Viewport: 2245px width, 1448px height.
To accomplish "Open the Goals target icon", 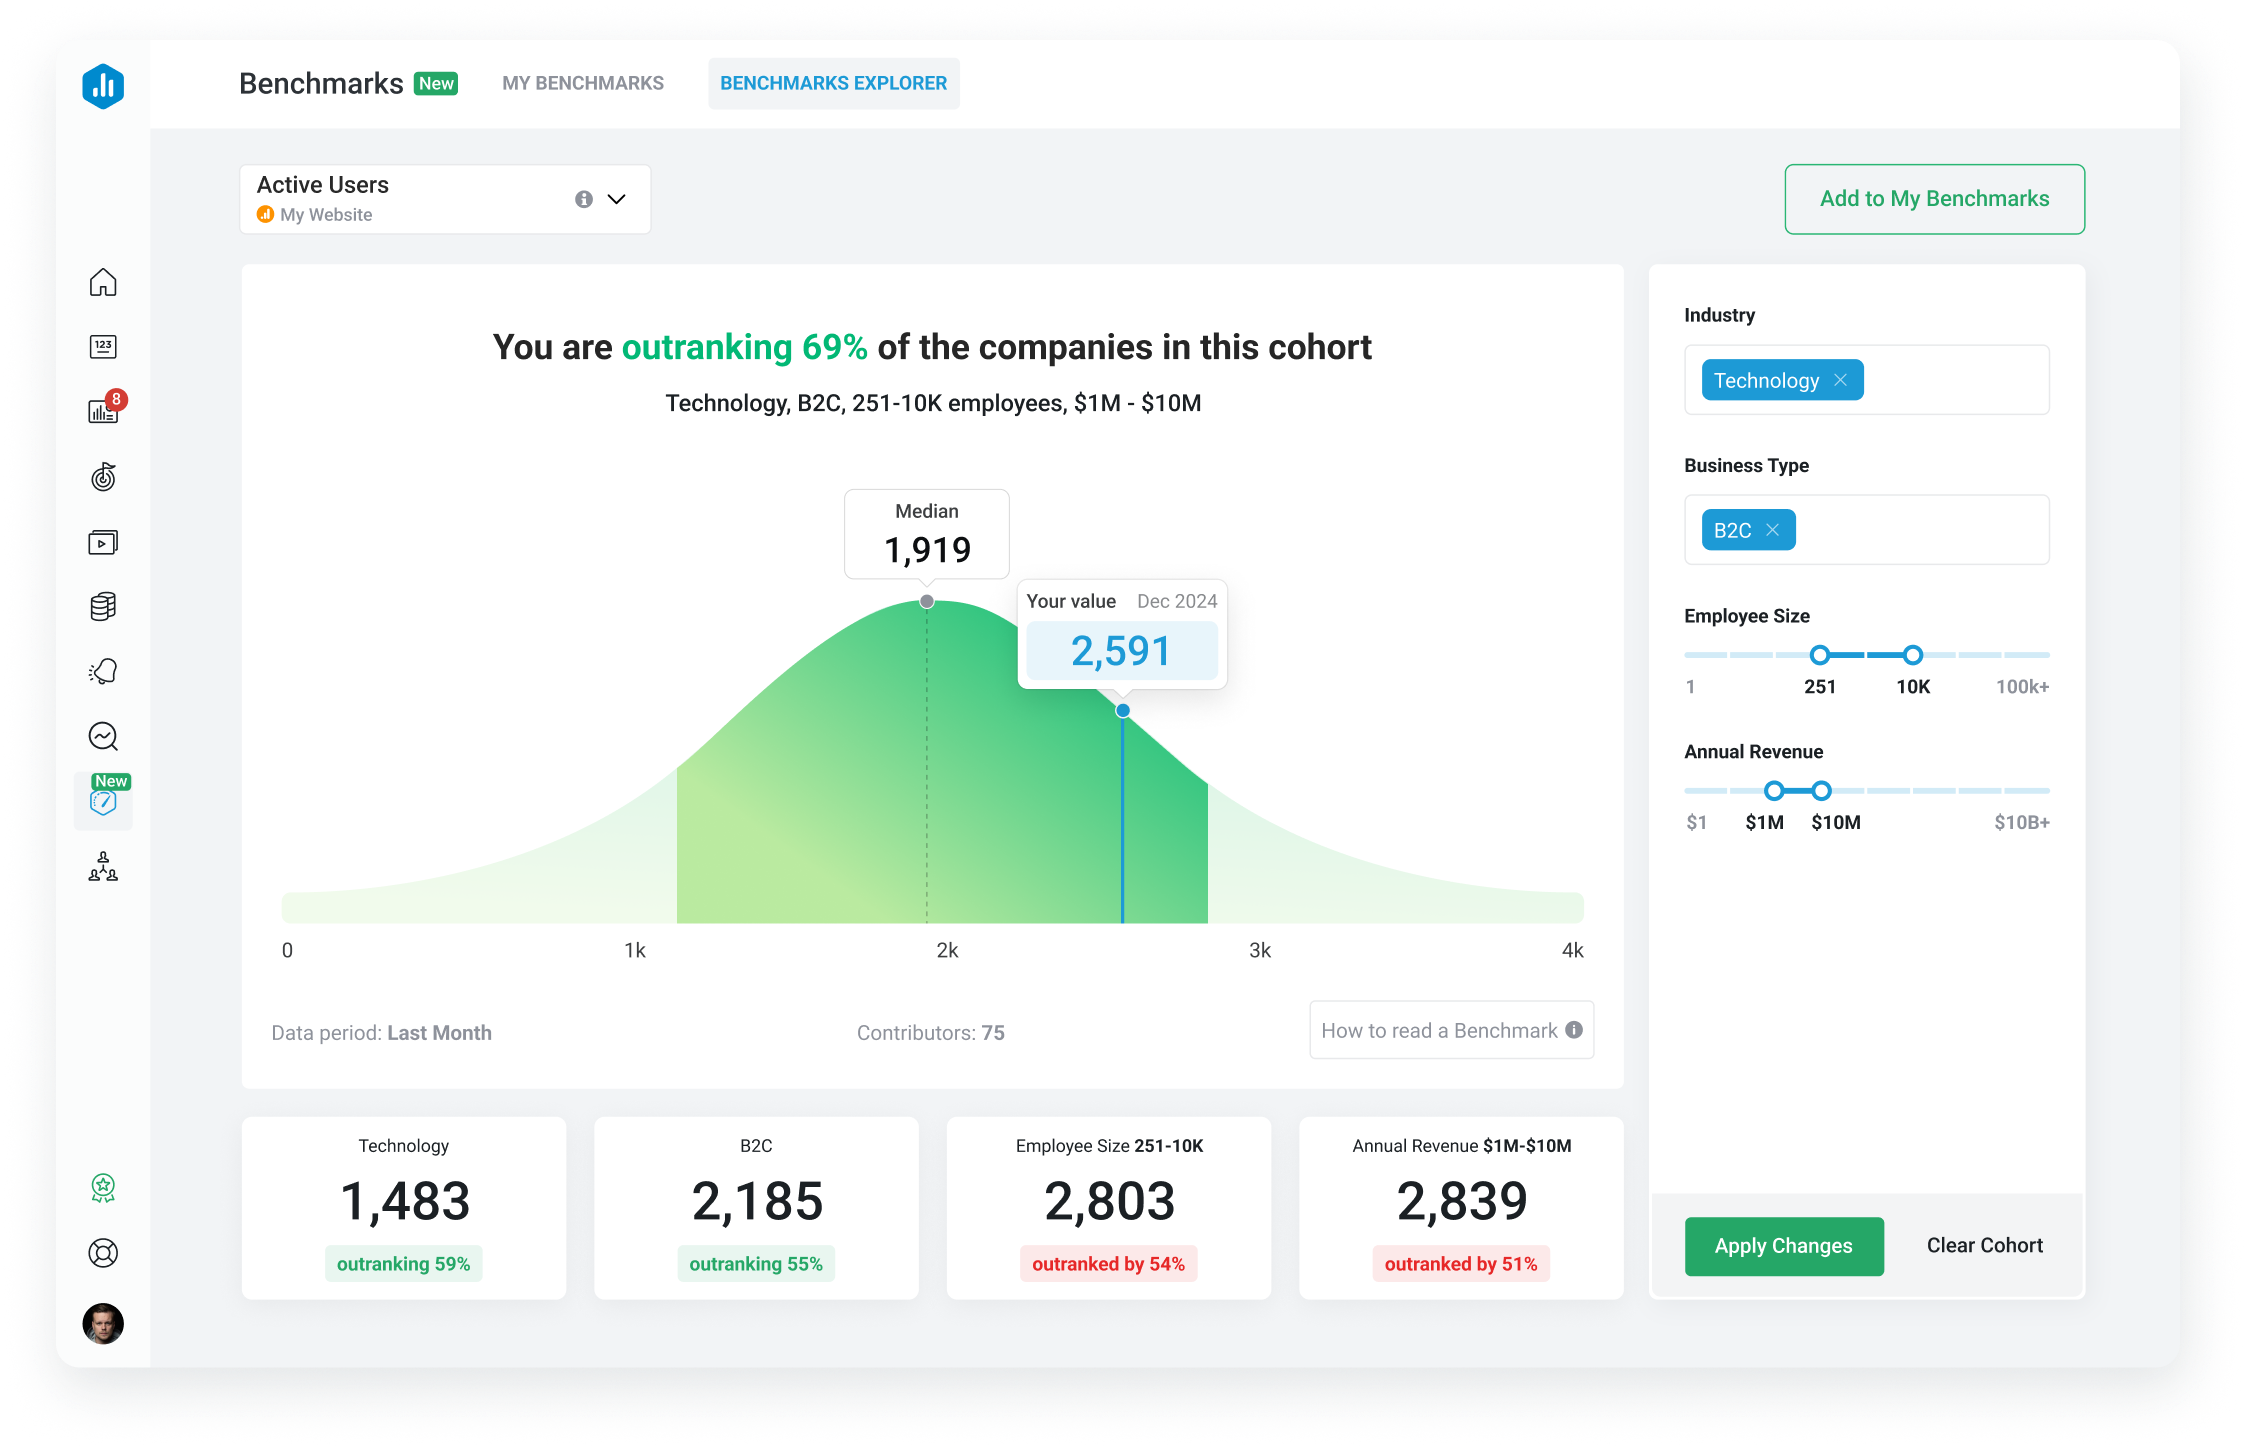I will 103,477.
